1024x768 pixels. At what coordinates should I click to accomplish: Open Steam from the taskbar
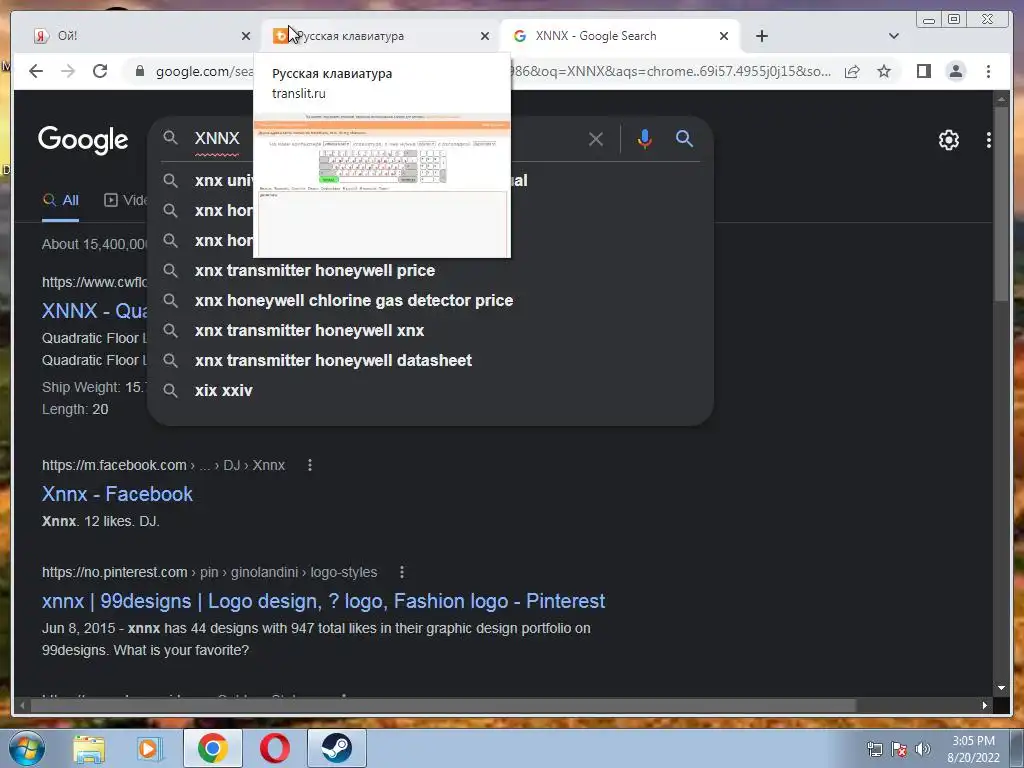(x=337, y=748)
